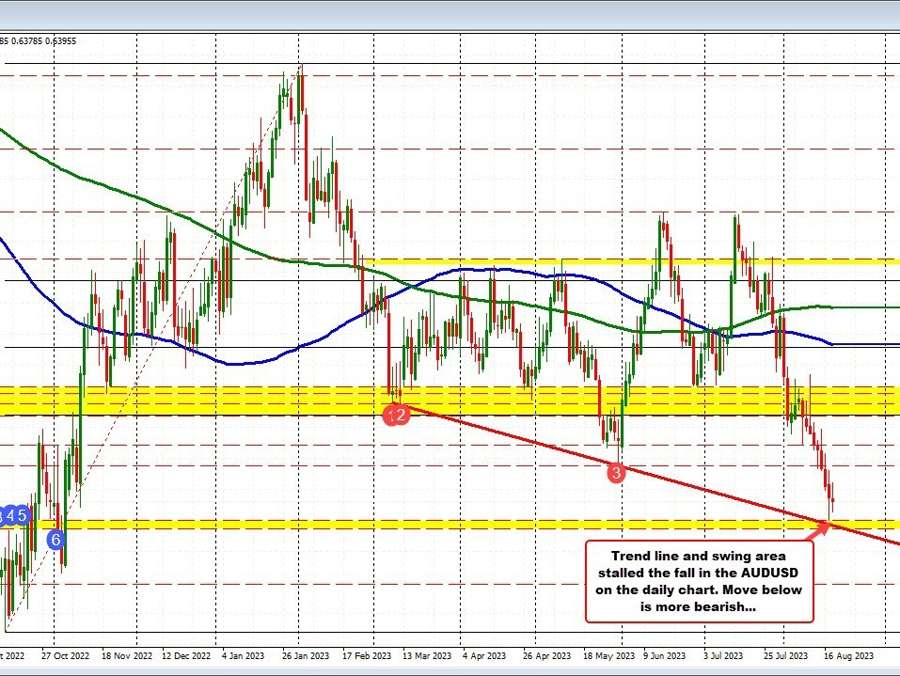Click the 16 Aug 2023 date label

point(845,656)
